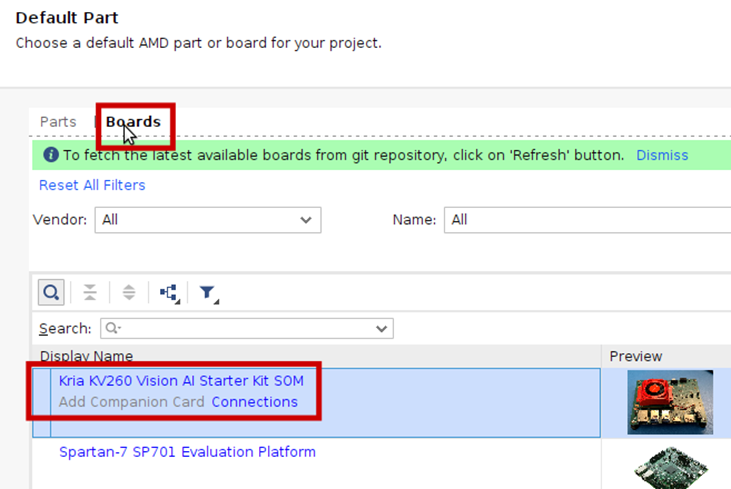The width and height of the screenshot is (731, 489).
Task: Click Reset All Filters link
Action: tap(92, 185)
